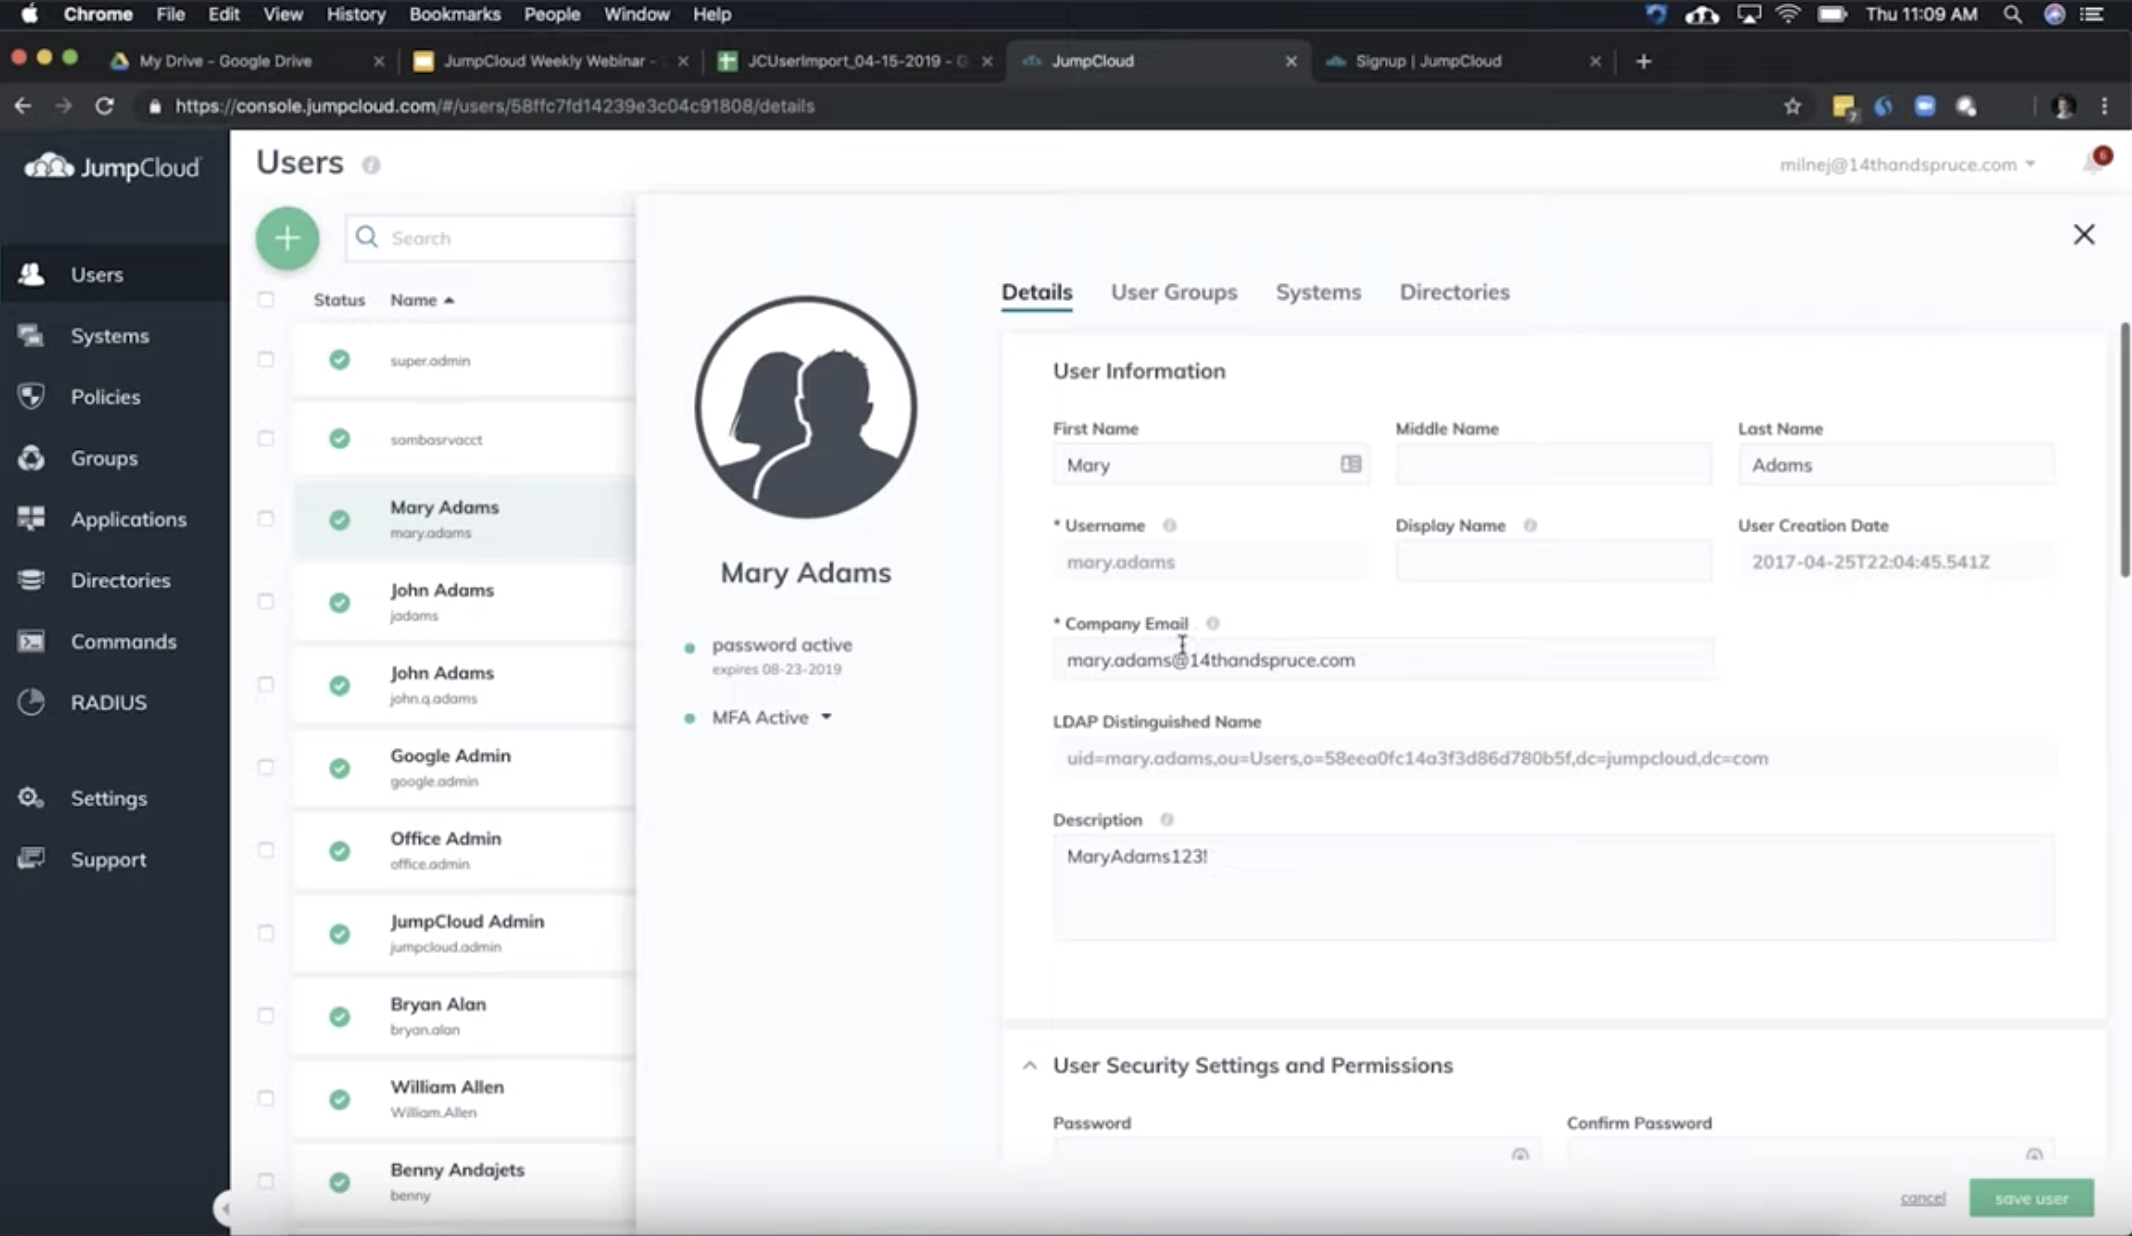This screenshot has height=1236, width=2132.
Task: Select the Details tab
Action: point(1037,292)
